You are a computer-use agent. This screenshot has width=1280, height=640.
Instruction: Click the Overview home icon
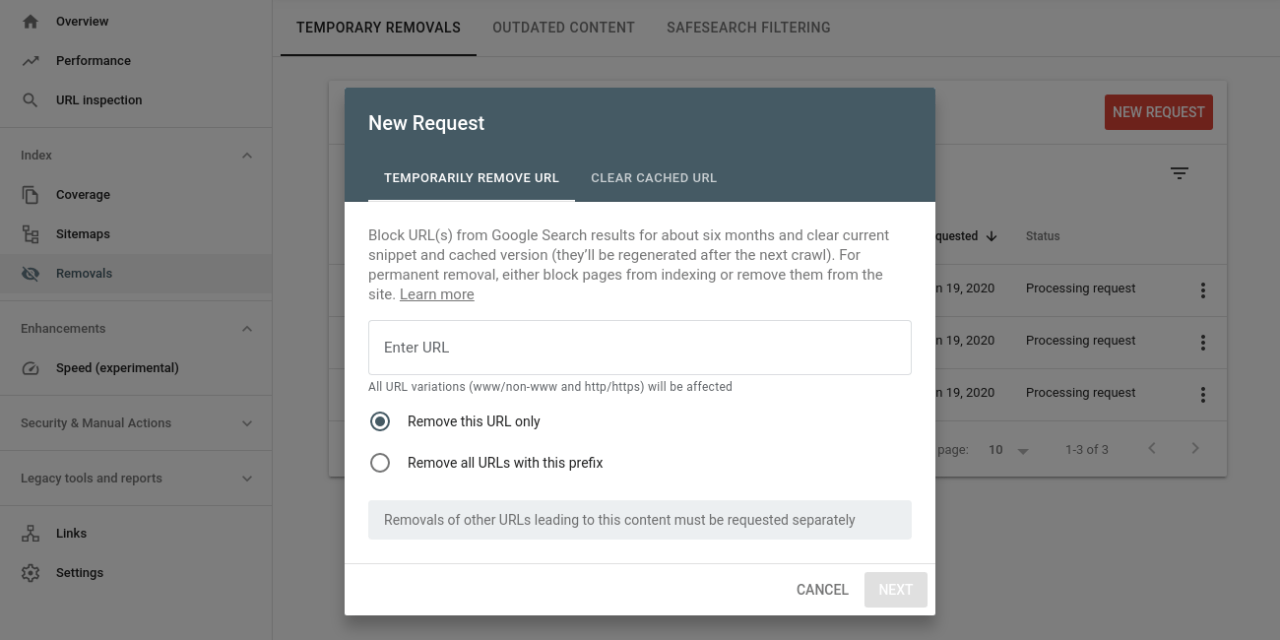(30, 21)
